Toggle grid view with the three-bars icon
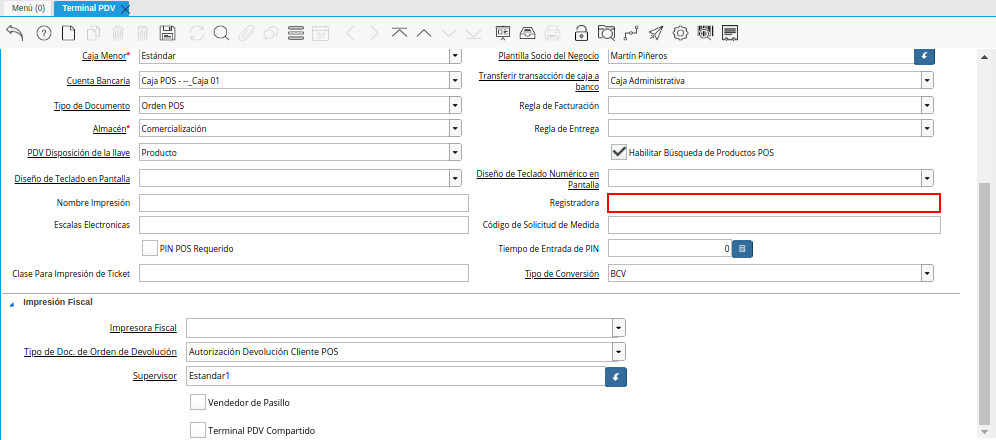This screenshot has height=440, width=996. tap(296, 33)
